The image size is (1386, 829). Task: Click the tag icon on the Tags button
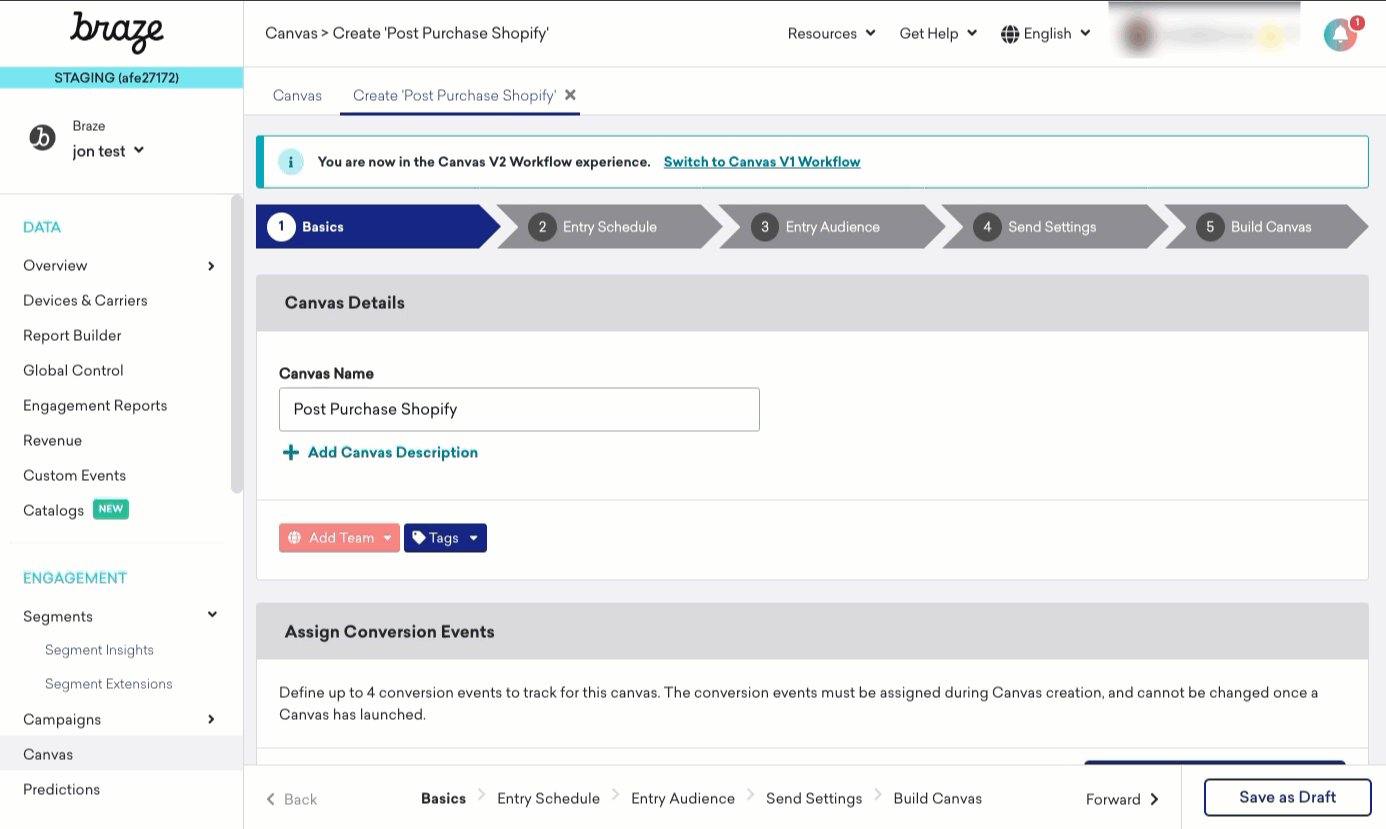pos(419,538)
